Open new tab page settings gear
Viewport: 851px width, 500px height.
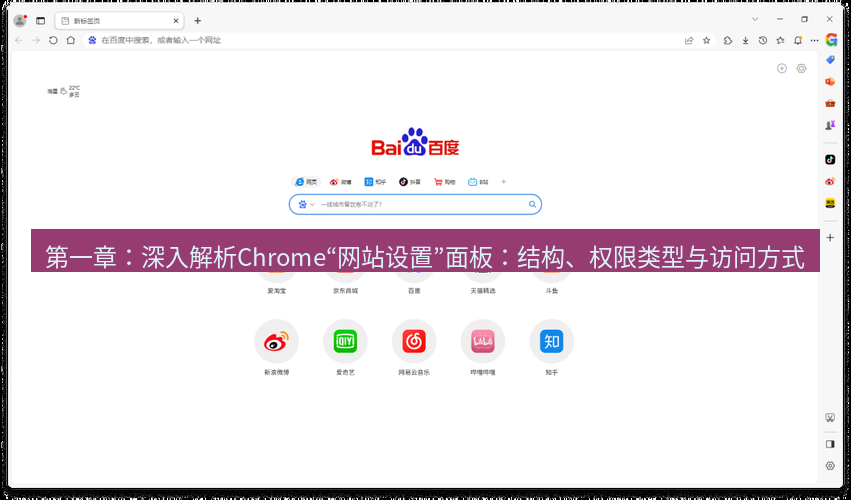tap(801, 68)
